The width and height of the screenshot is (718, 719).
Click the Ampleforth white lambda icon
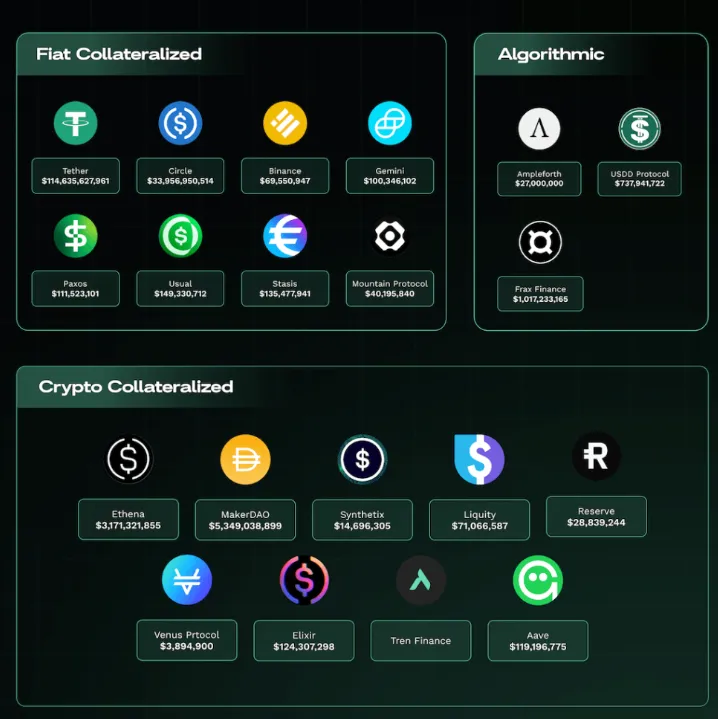pos(539,129)
